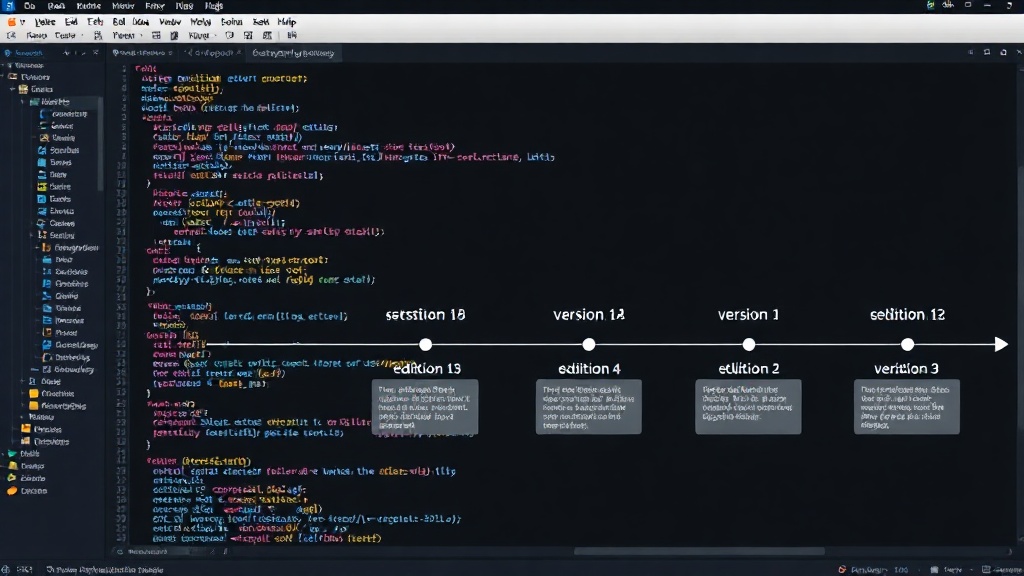Click the green folder icon in sidebar tree
1024x576 pixels.
tap(12, 453)
